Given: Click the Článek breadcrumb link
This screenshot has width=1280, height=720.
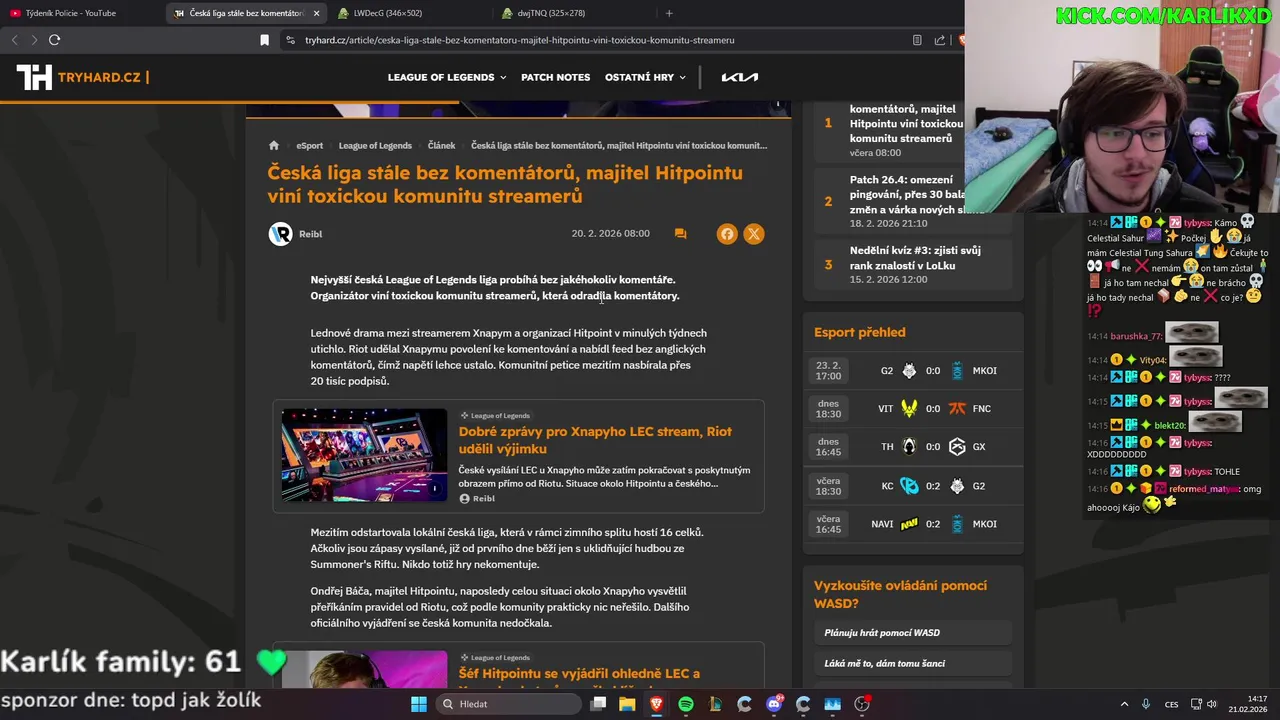Looking at the screenshot, I should pos(441,146).
